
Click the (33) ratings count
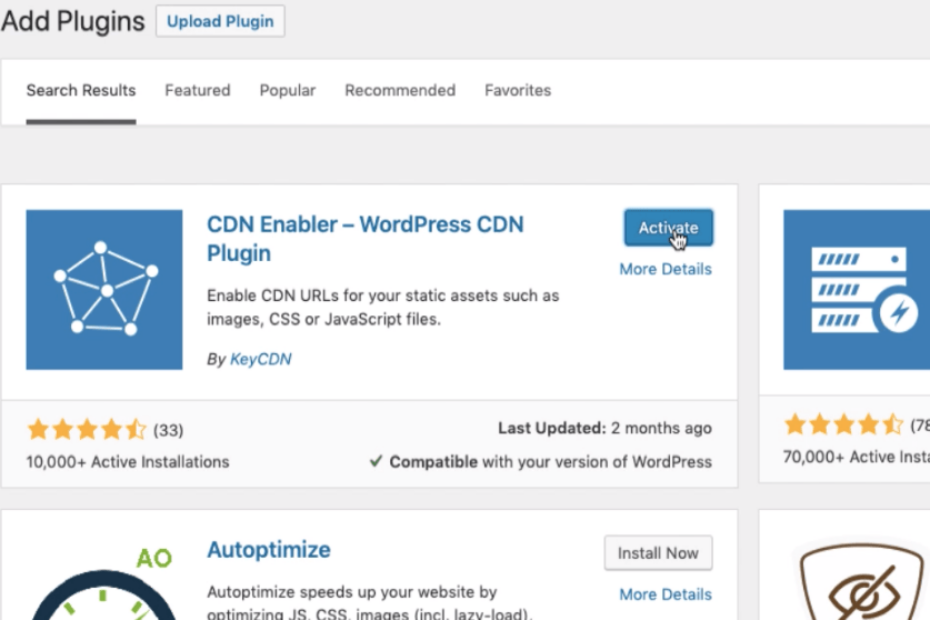coord(168,430)
